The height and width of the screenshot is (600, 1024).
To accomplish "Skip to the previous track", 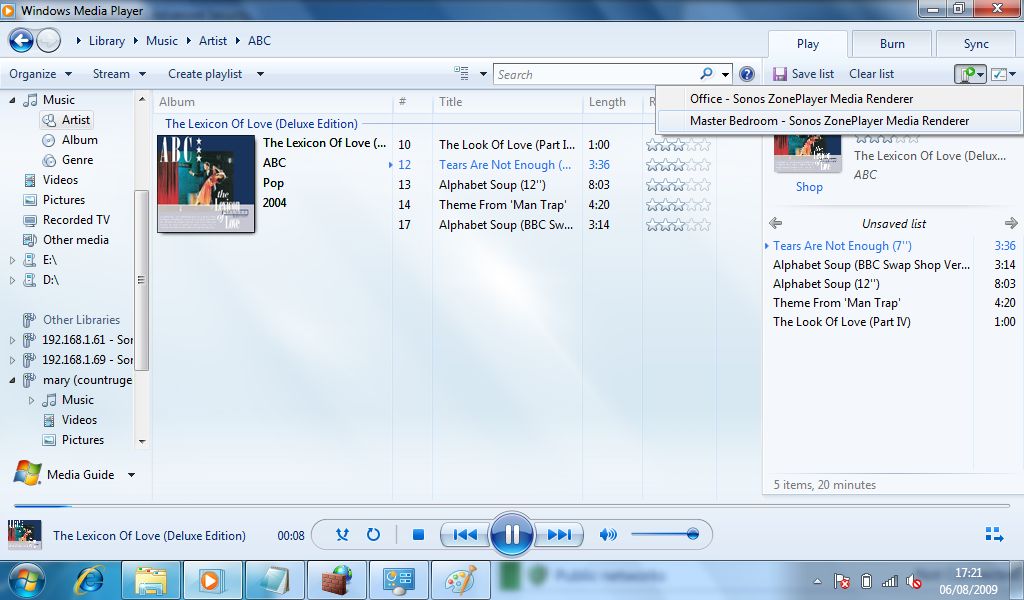I will click(465, 535).
